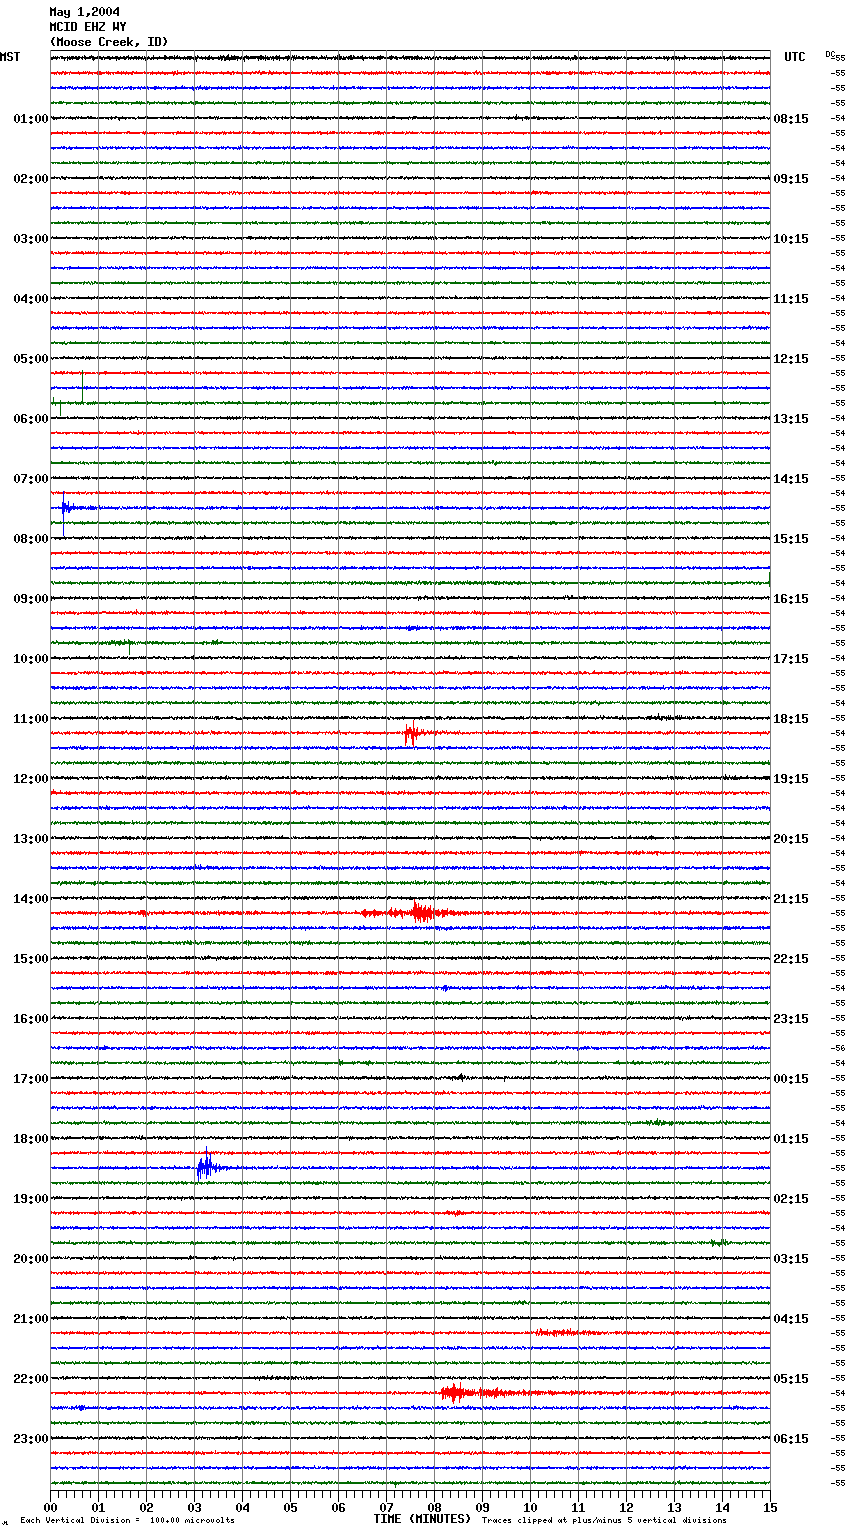850x1534 pixels.
Task: Click the 00:15 UTC time label
Action: [791, 1079]
